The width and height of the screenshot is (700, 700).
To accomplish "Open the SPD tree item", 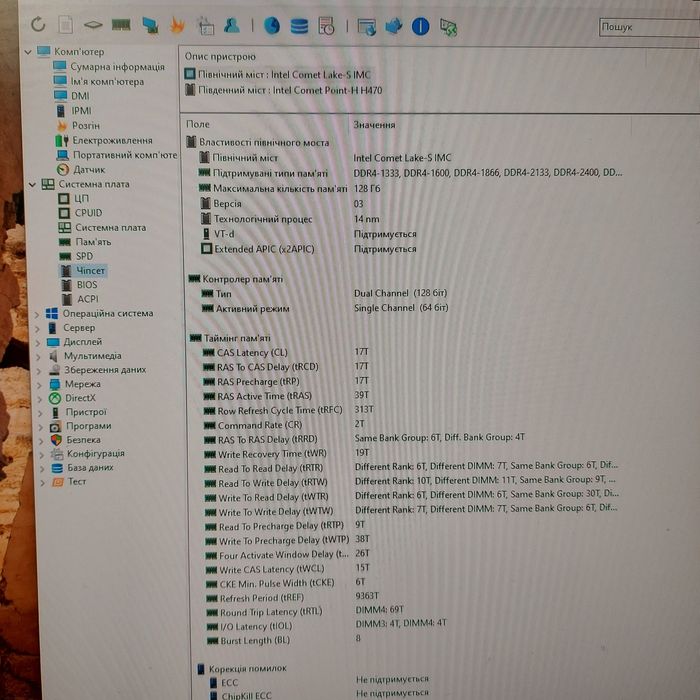I will coord(76,256).
